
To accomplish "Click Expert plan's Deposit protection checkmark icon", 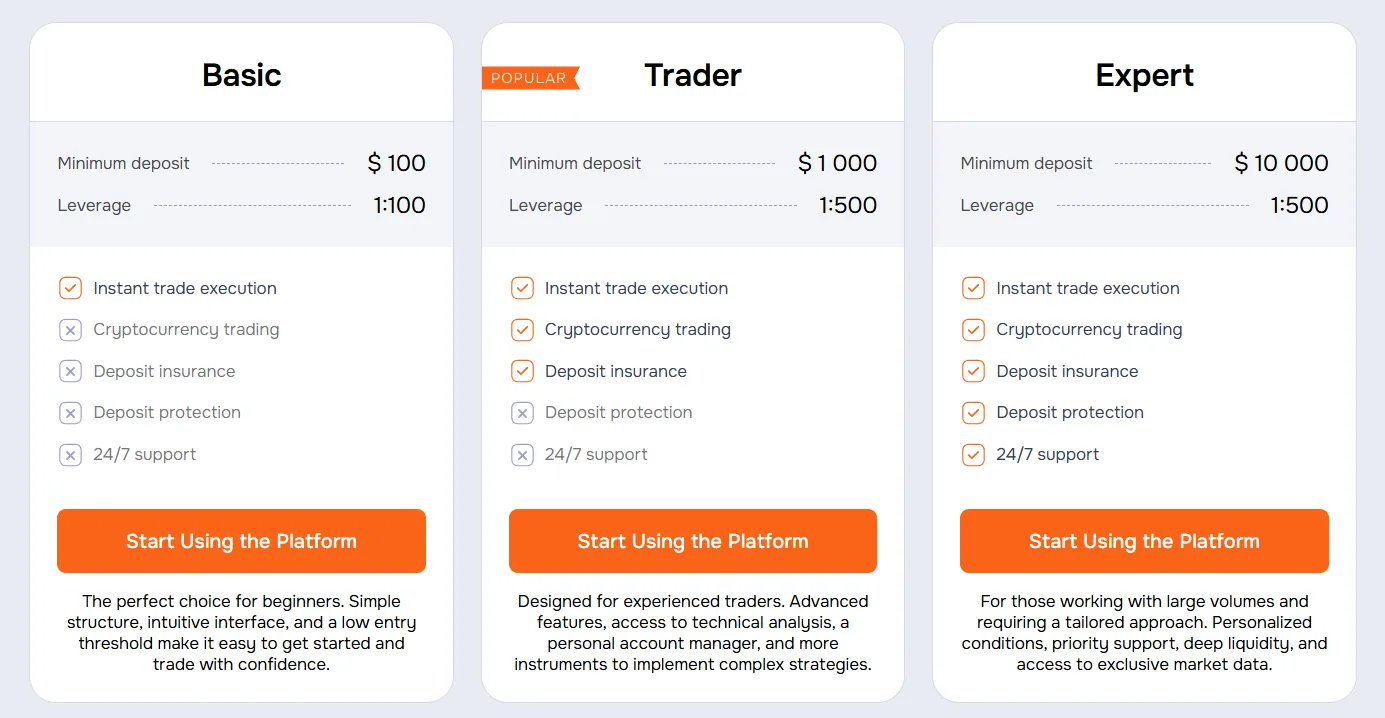I will pos(973,413).
